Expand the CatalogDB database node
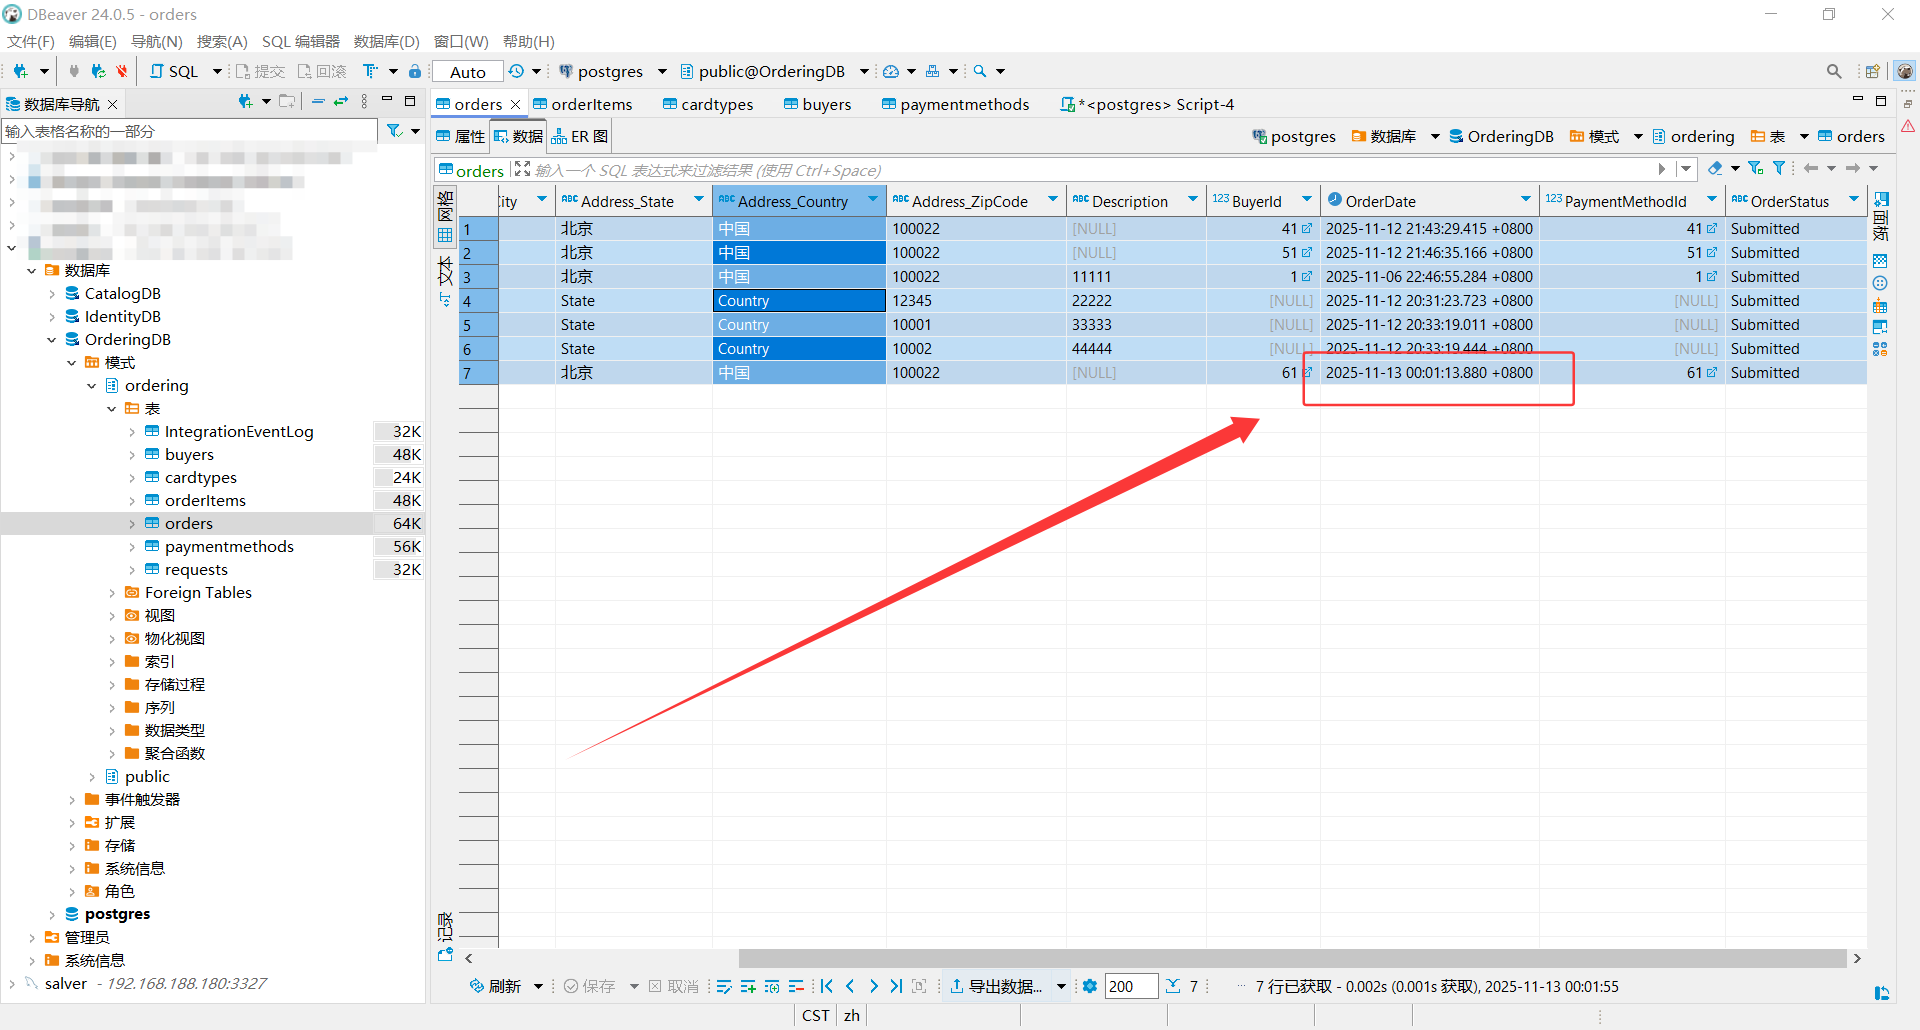The width and height of the screenshot is (1920, 1030). point(52,294)
